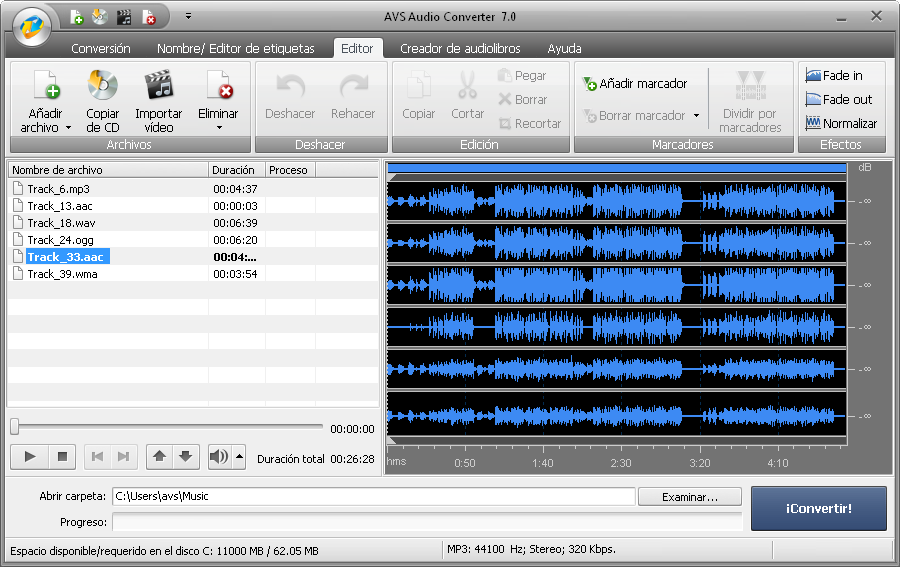The image size is (901, 568).
Task: Switch to the Conversión tab
Action: 101,48
